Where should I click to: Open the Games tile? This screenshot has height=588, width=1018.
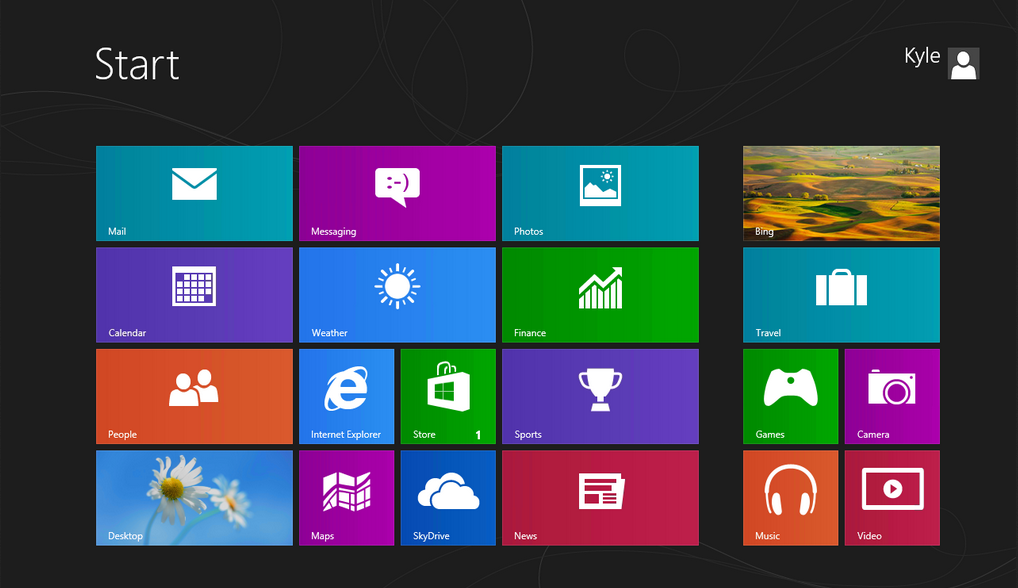(791, 397)
